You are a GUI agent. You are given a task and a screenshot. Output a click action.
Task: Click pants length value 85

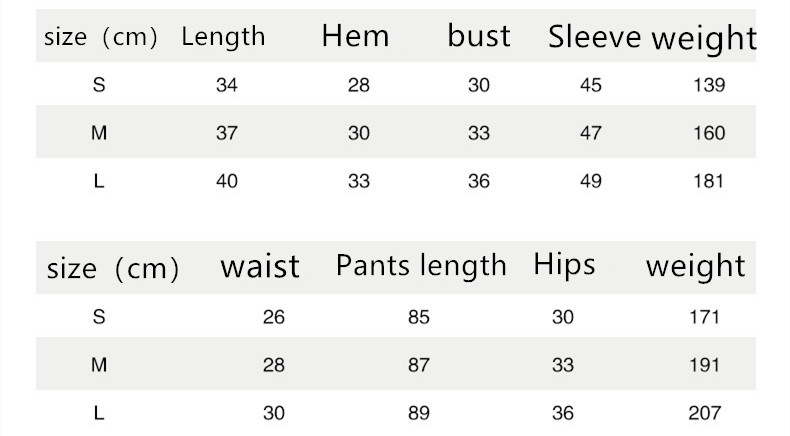419,317
